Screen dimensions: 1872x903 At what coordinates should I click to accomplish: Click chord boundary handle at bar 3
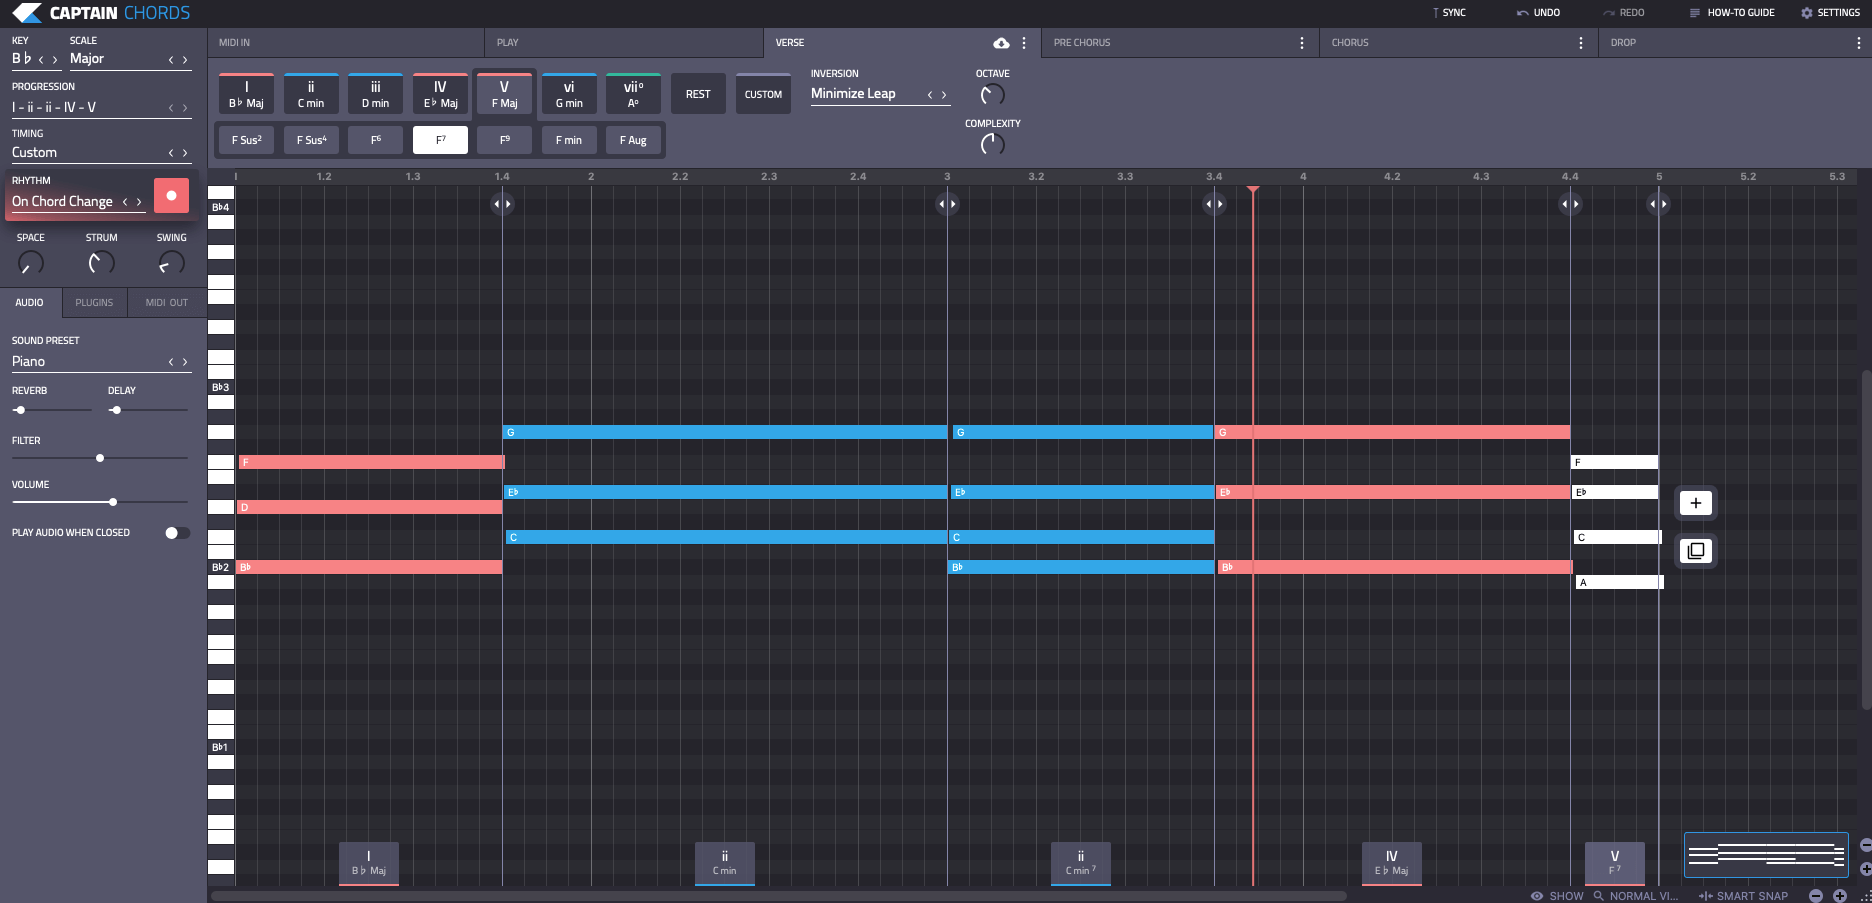[947, 204]
